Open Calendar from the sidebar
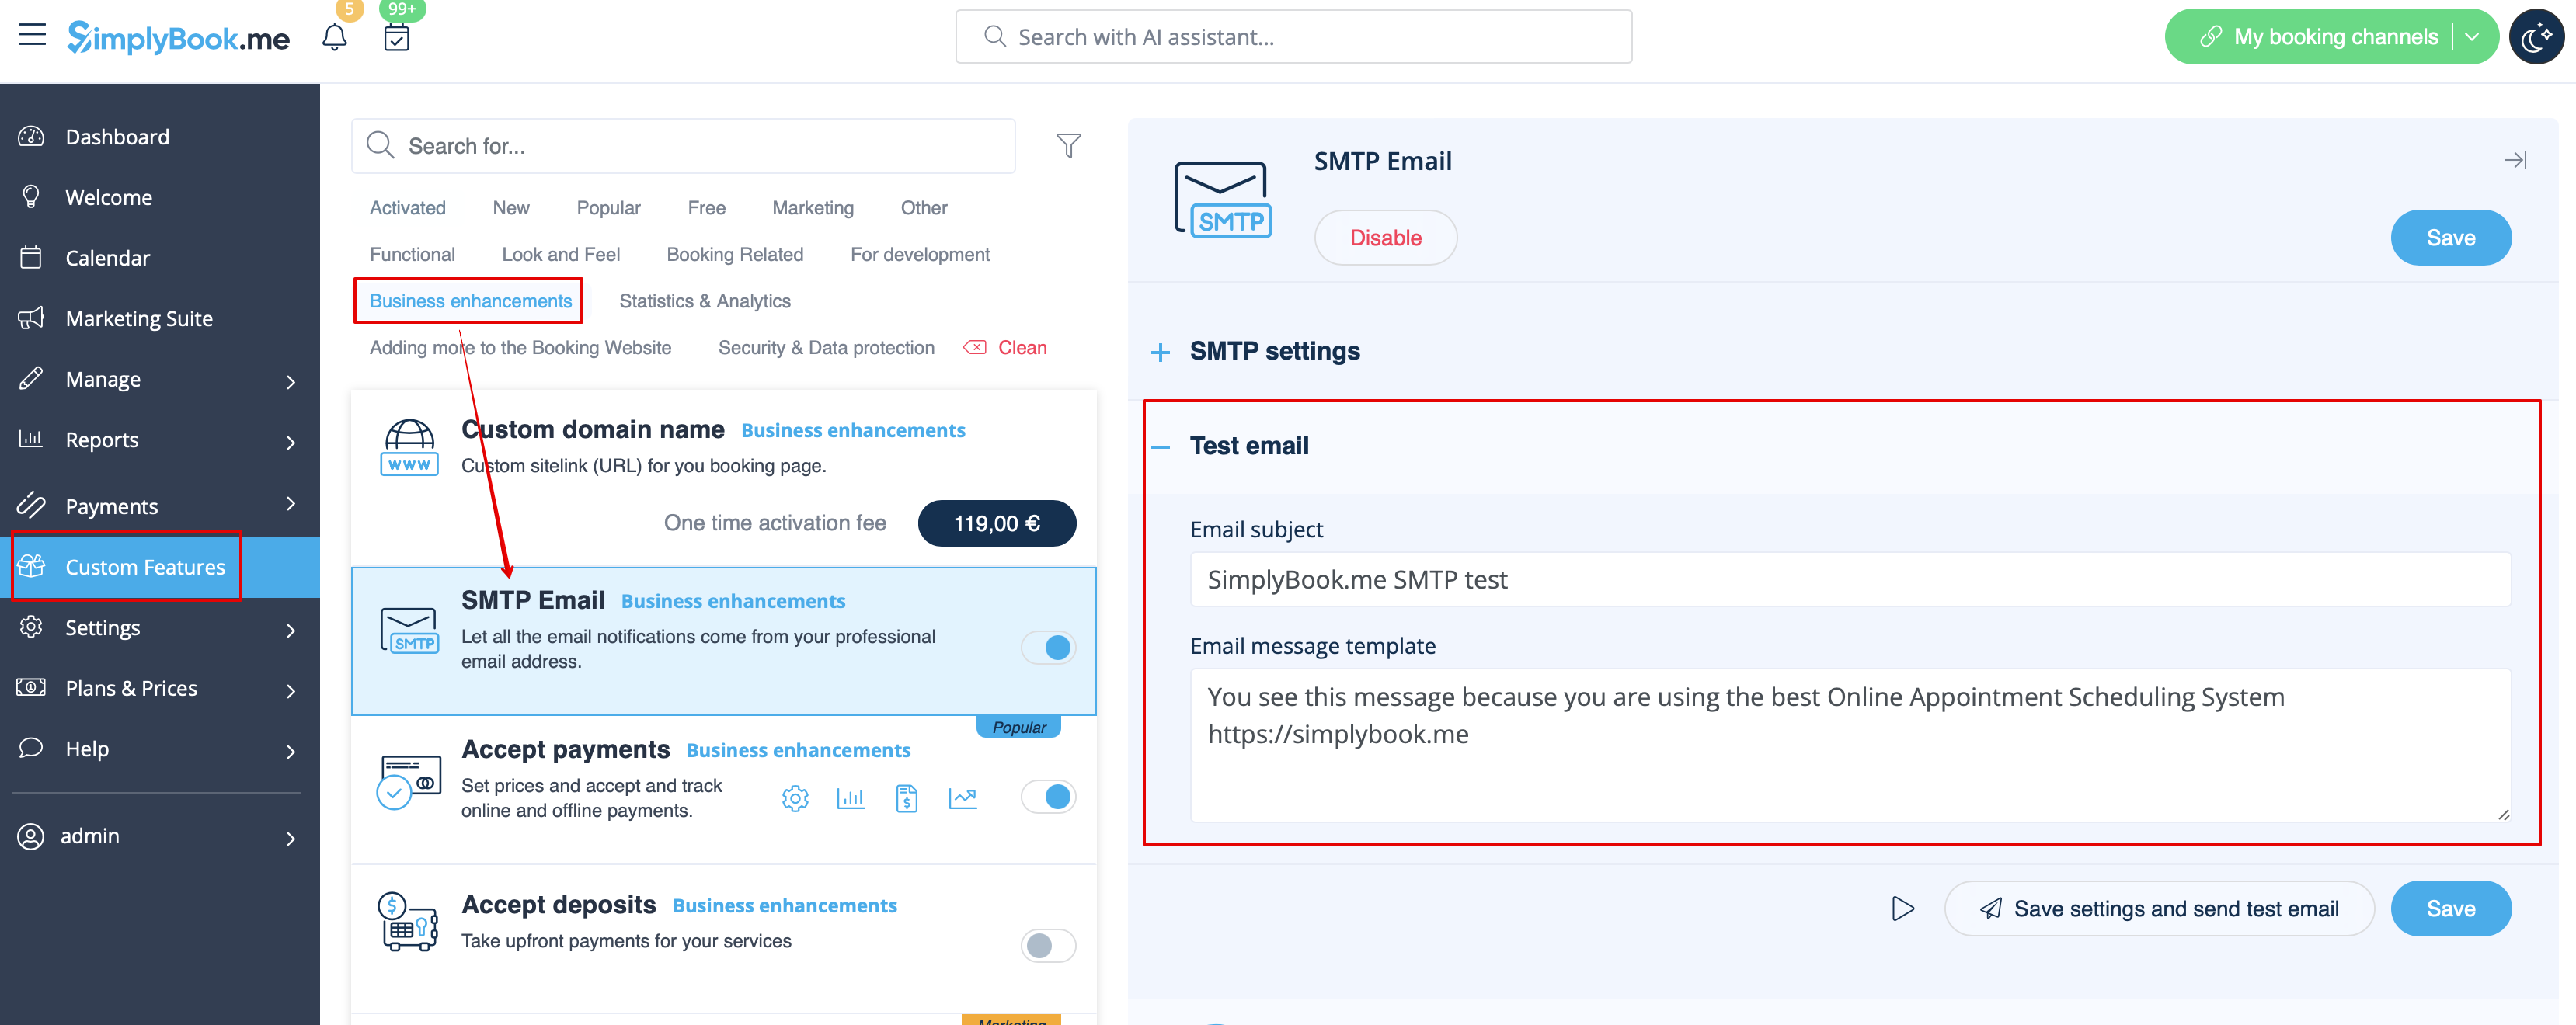 point(107,258)
